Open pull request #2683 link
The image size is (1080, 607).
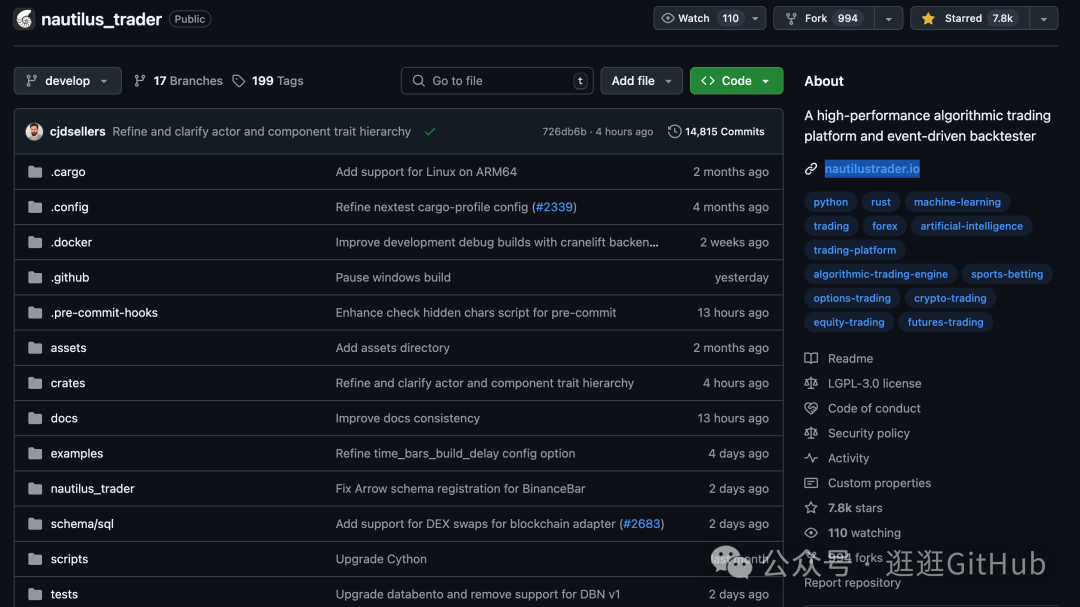[x=642, y=524]
